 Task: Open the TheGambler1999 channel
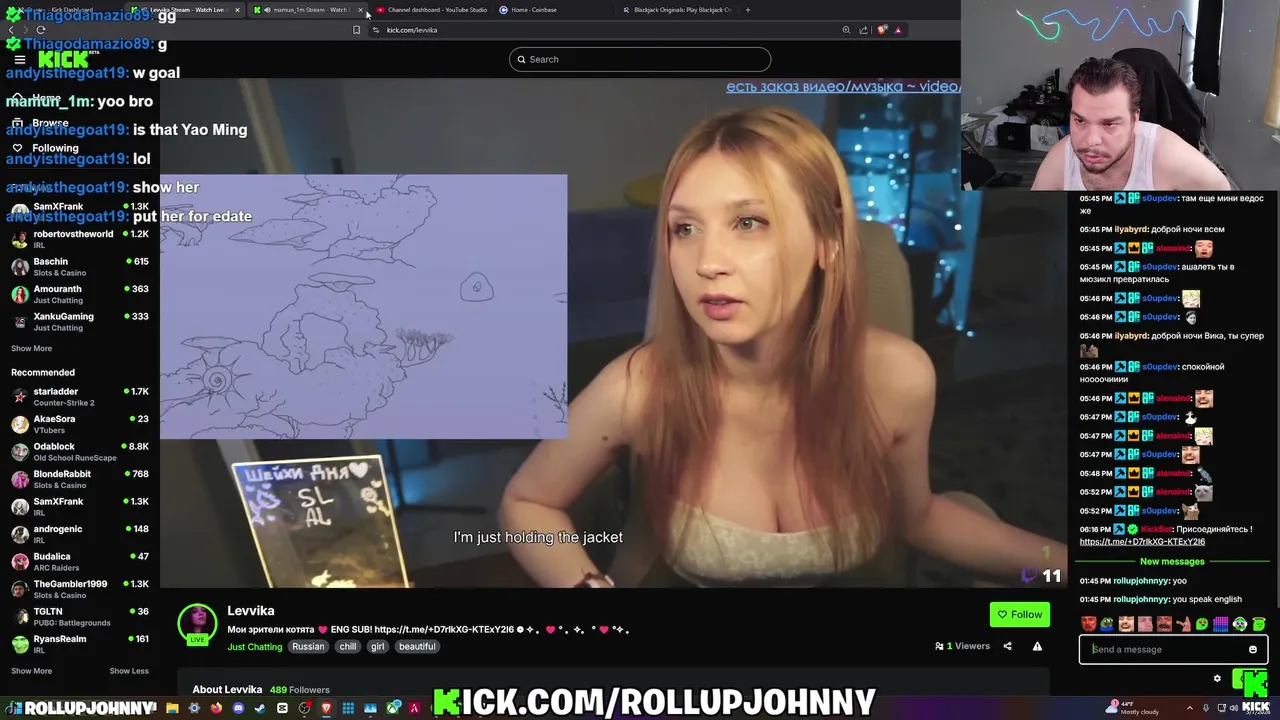(x=80, y=589)
